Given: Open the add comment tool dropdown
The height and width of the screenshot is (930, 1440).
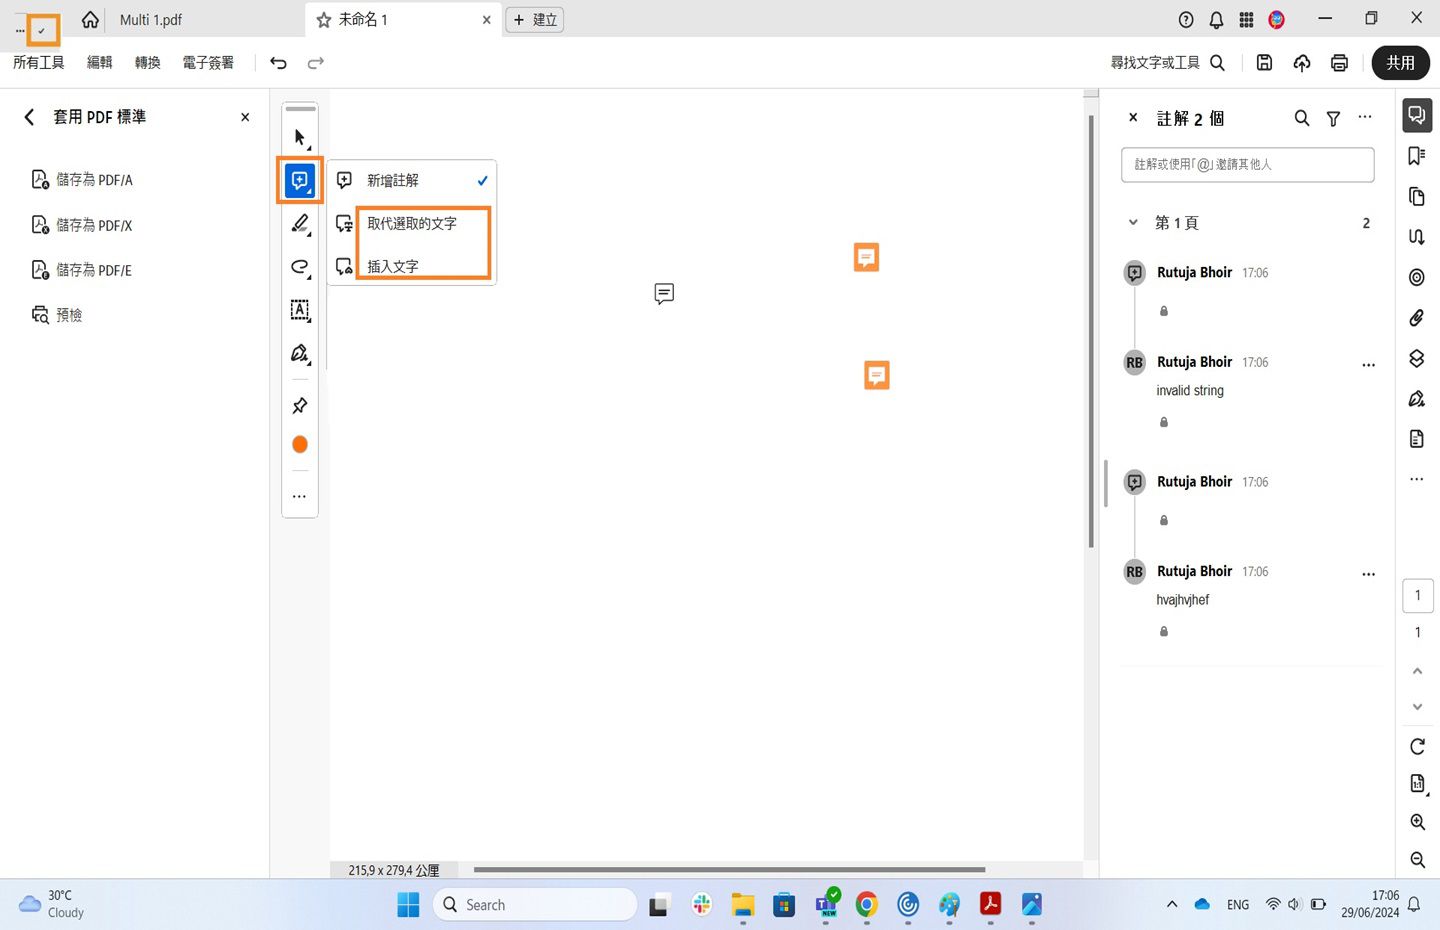Looking at the screenshot, I should tap(300, 180).
